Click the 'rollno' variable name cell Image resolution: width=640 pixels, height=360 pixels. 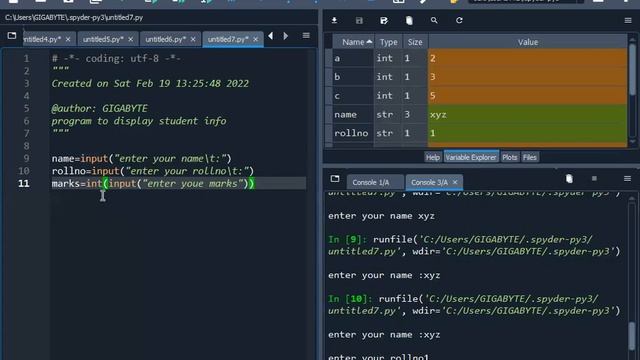pos(353,133)
